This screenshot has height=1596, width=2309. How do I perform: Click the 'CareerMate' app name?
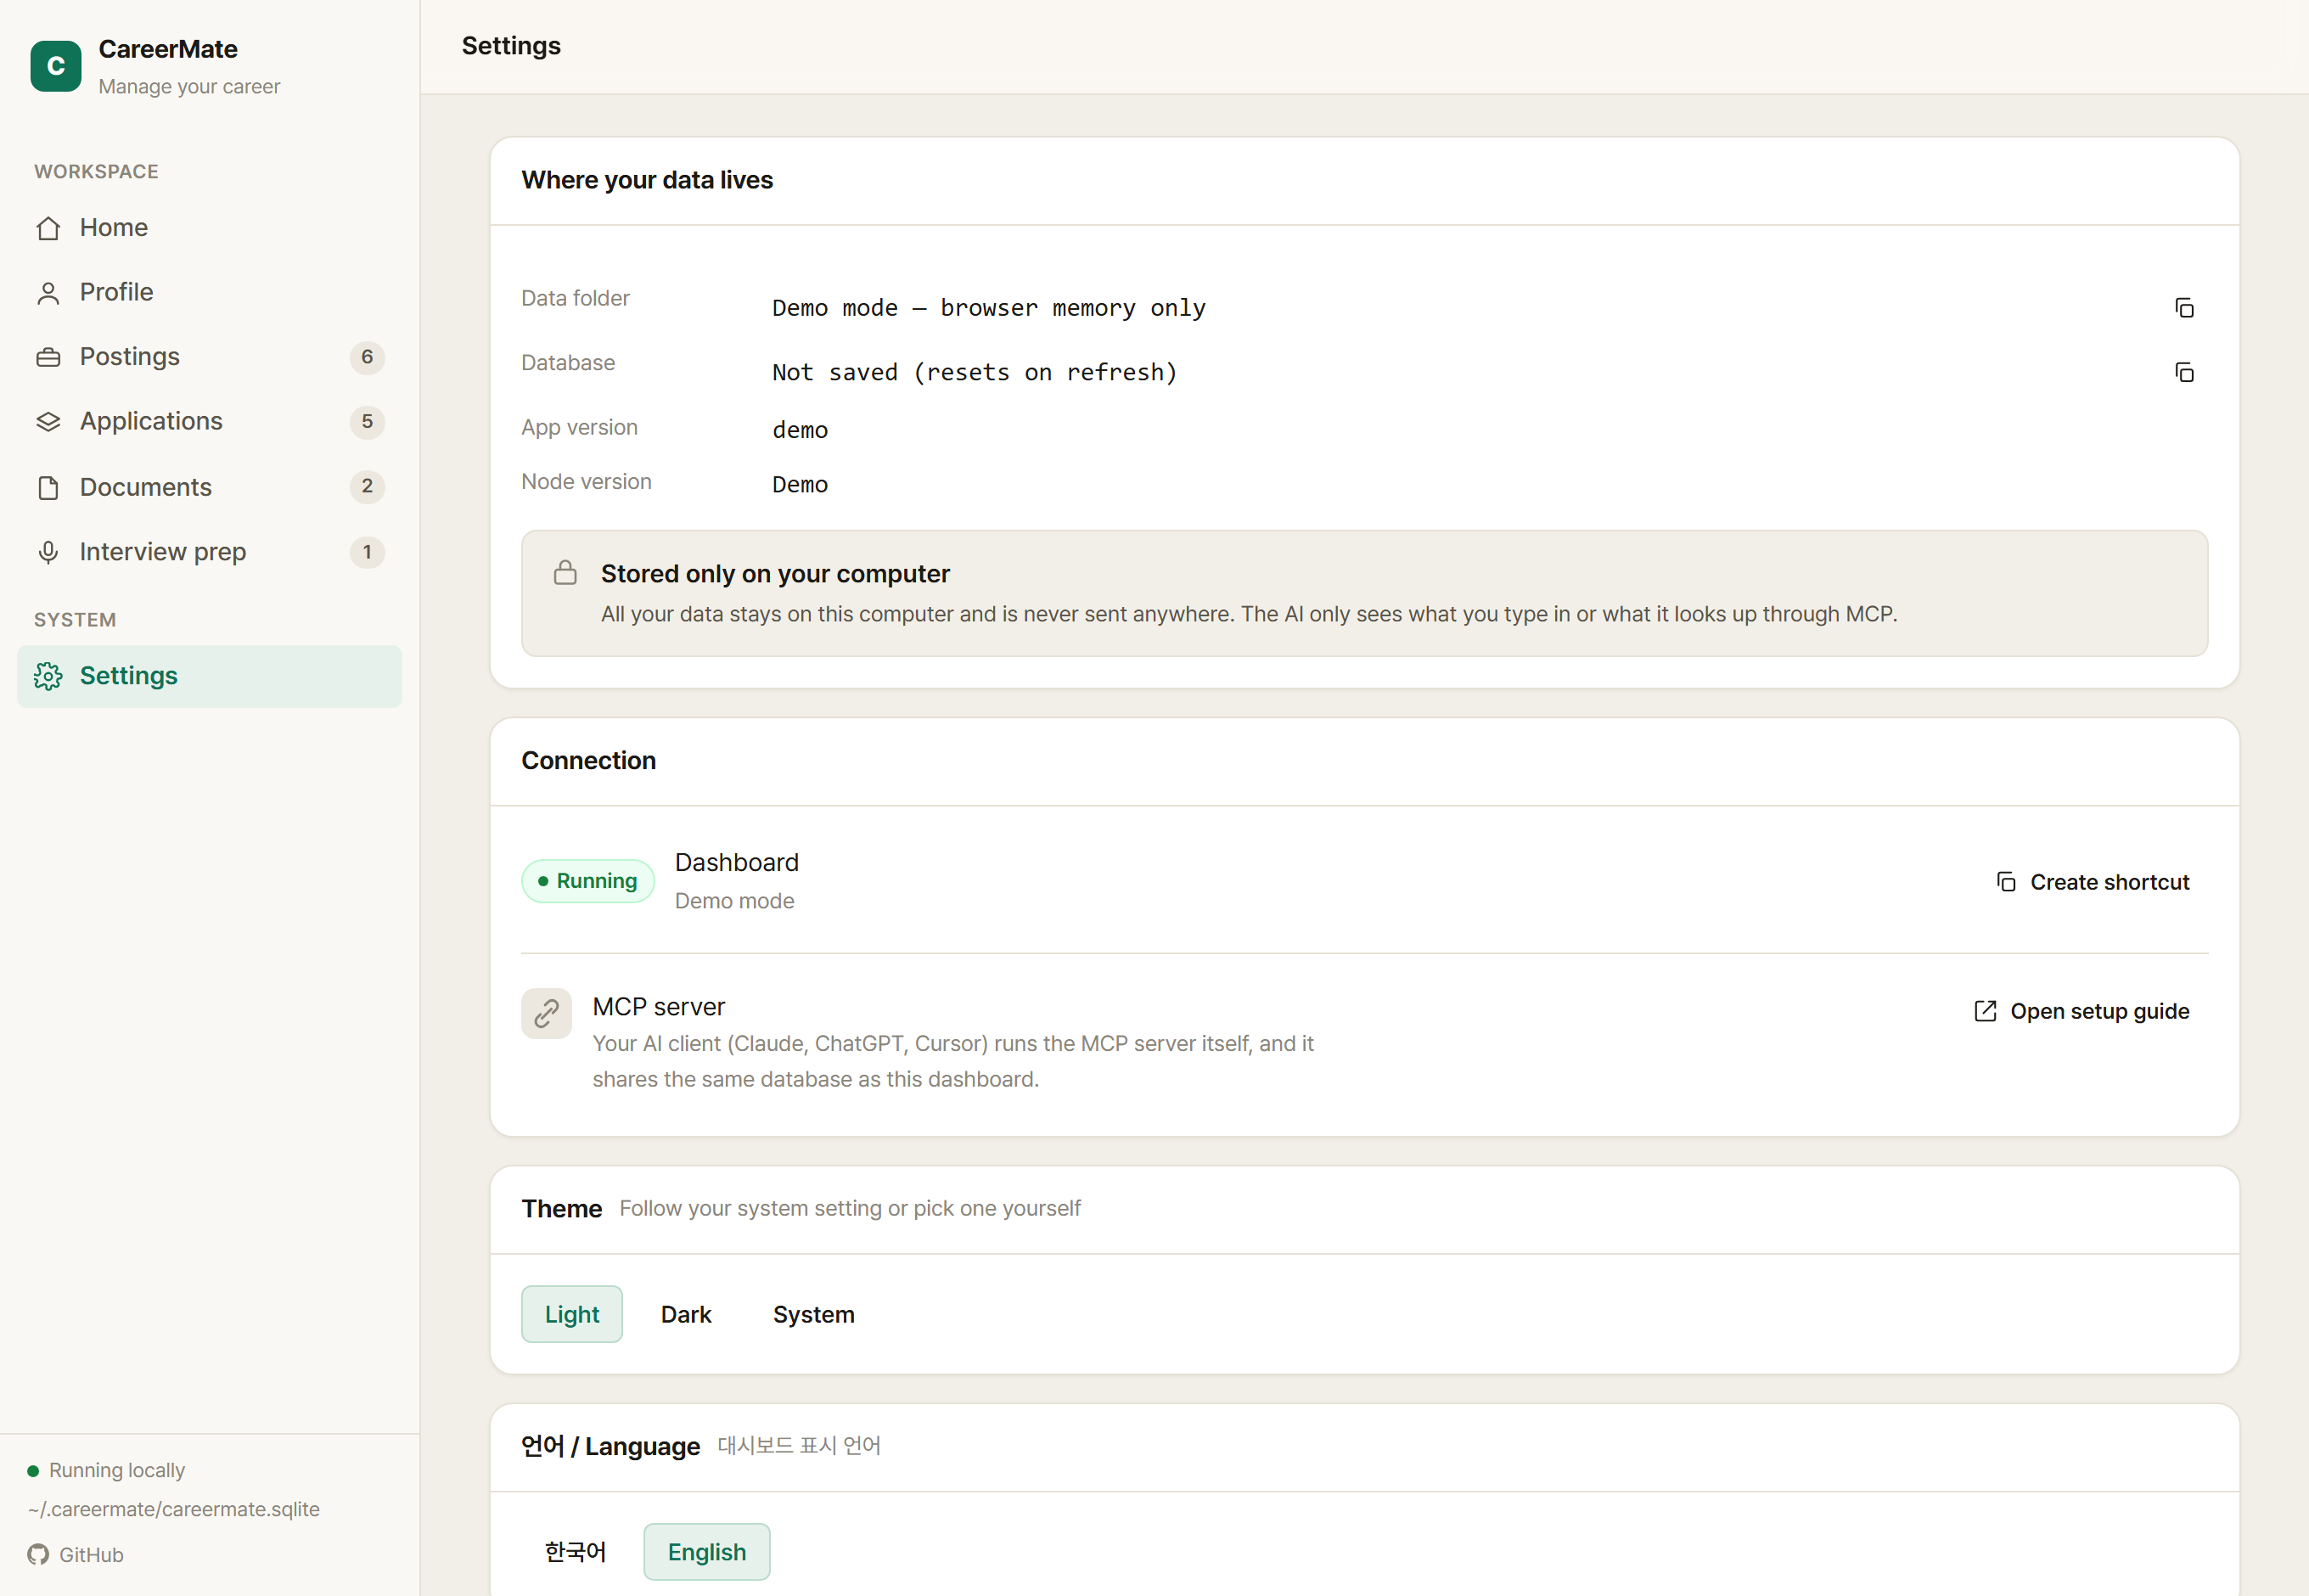tap(168, 49)
